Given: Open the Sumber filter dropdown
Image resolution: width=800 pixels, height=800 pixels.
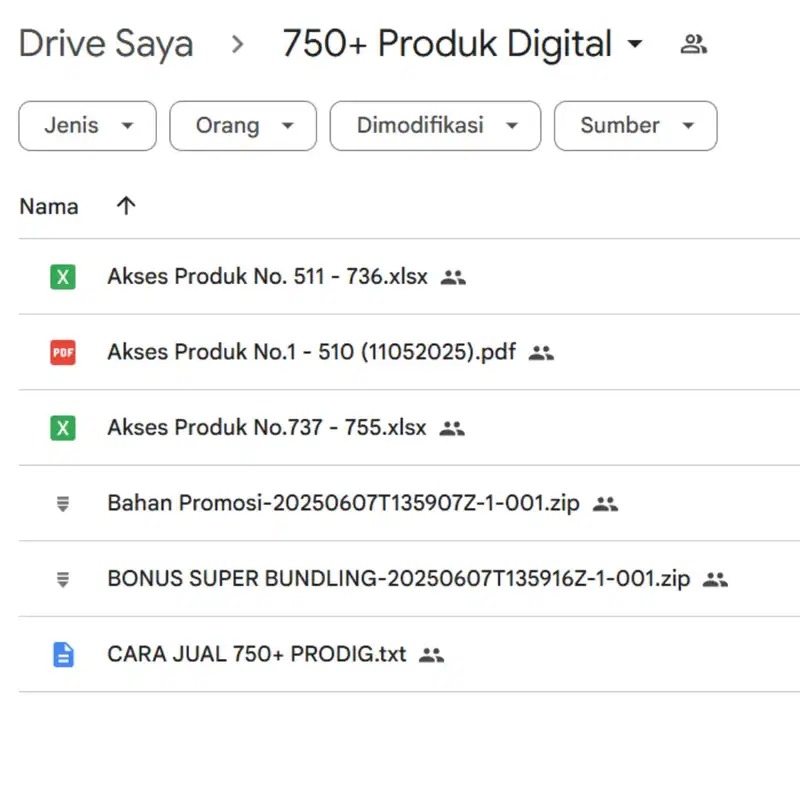Looking at the screenshot, I should 635,126.
